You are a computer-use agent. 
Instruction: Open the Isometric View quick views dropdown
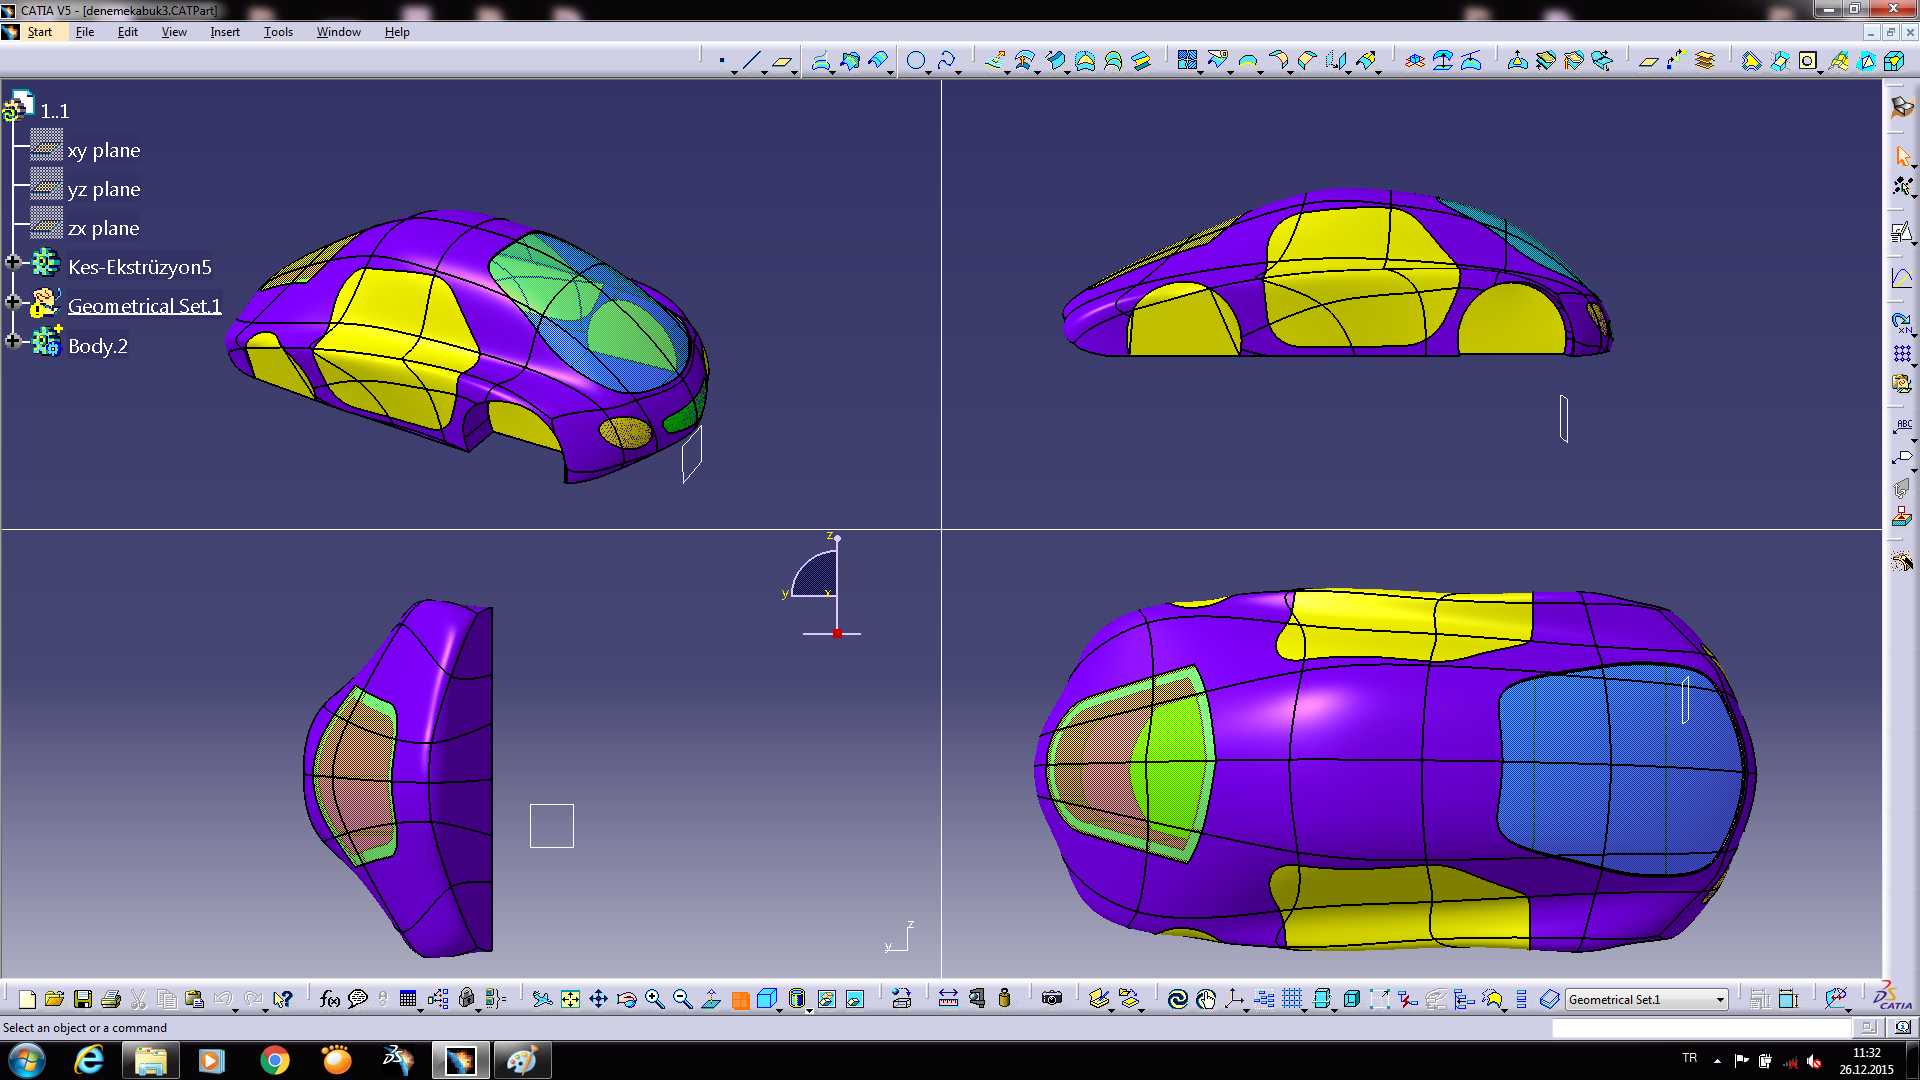tap(778, 1009)
